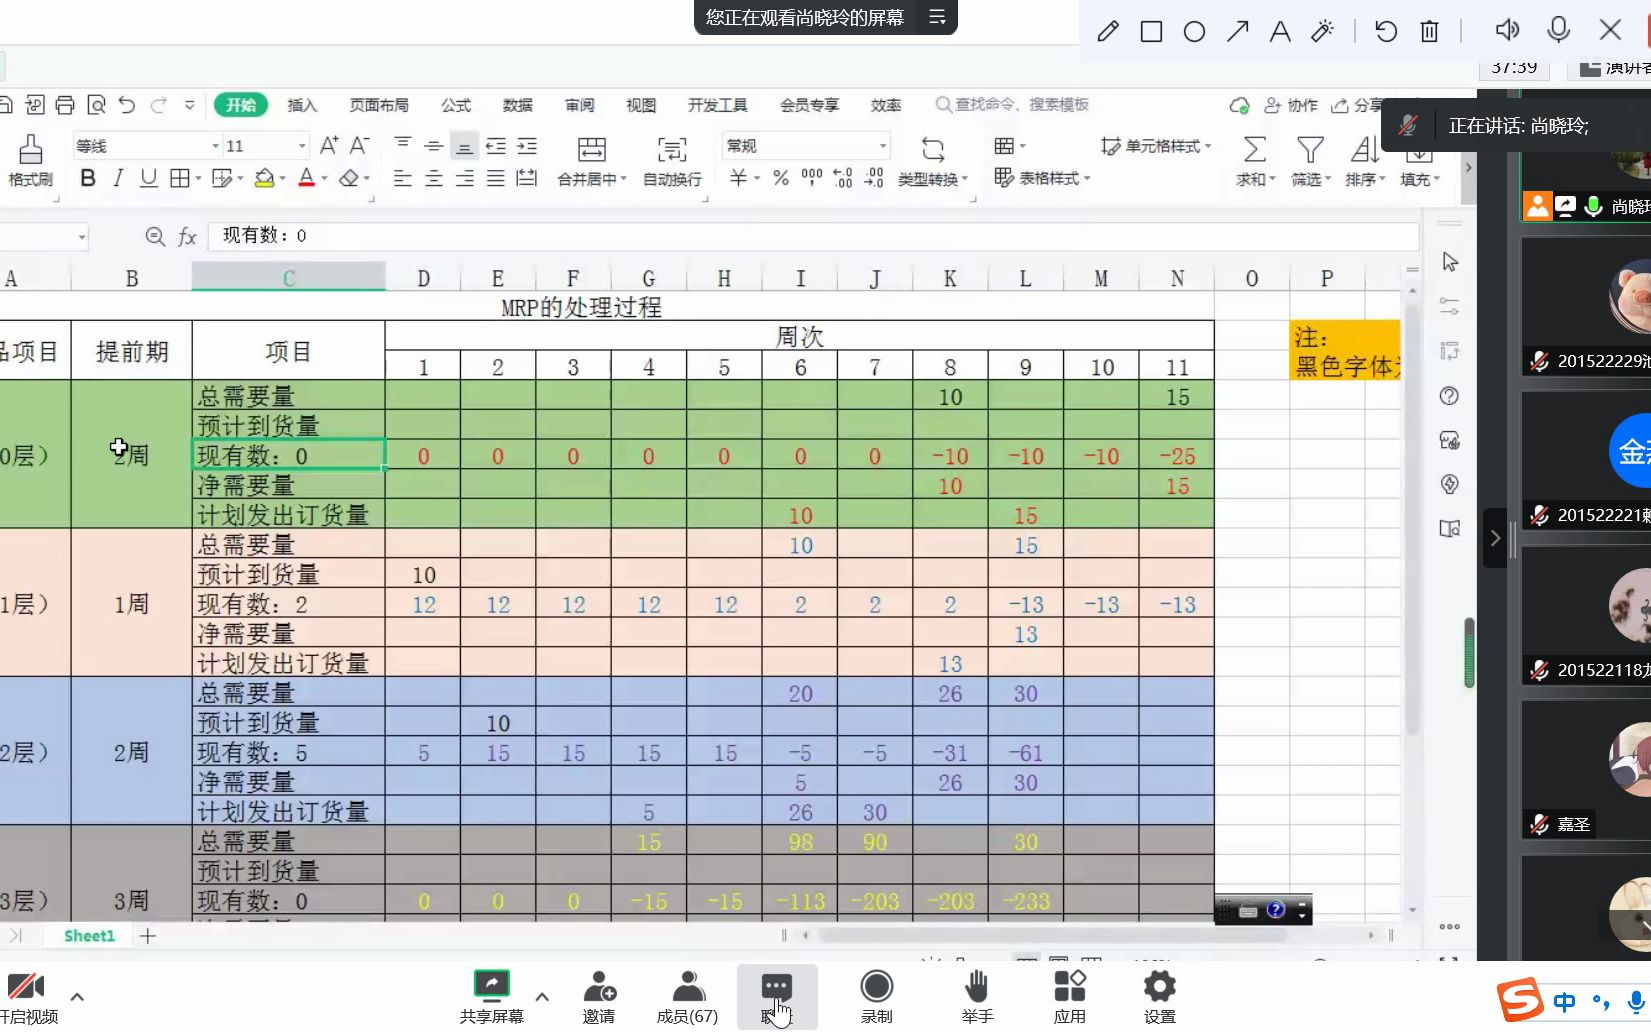This screenshot has height=1032, width=1651.
Task: Expand share screen options chevron
Action: pos(542,997)
